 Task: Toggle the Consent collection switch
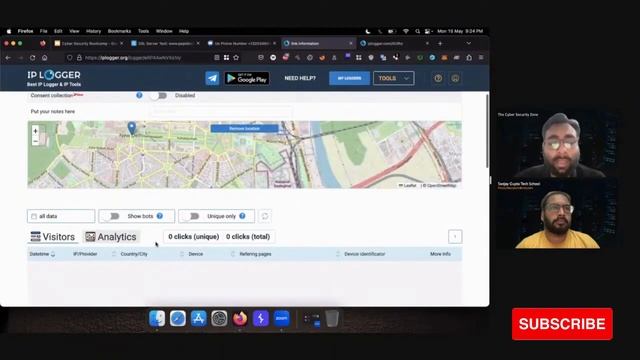(158, 96)
